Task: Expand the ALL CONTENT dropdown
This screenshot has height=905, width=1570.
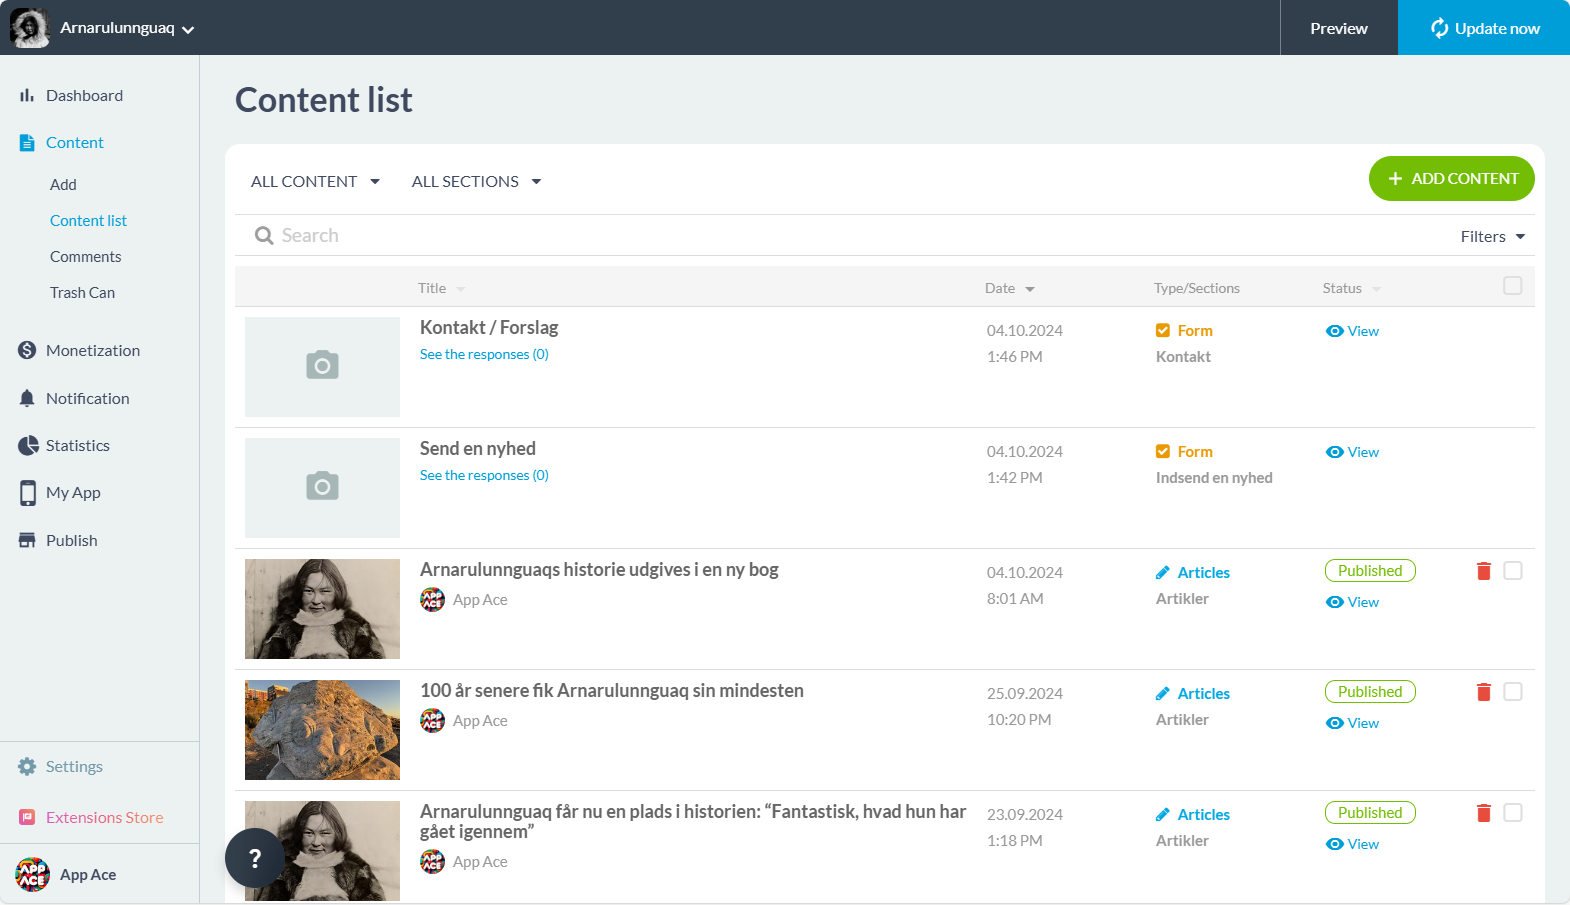Action: [315, 182]
